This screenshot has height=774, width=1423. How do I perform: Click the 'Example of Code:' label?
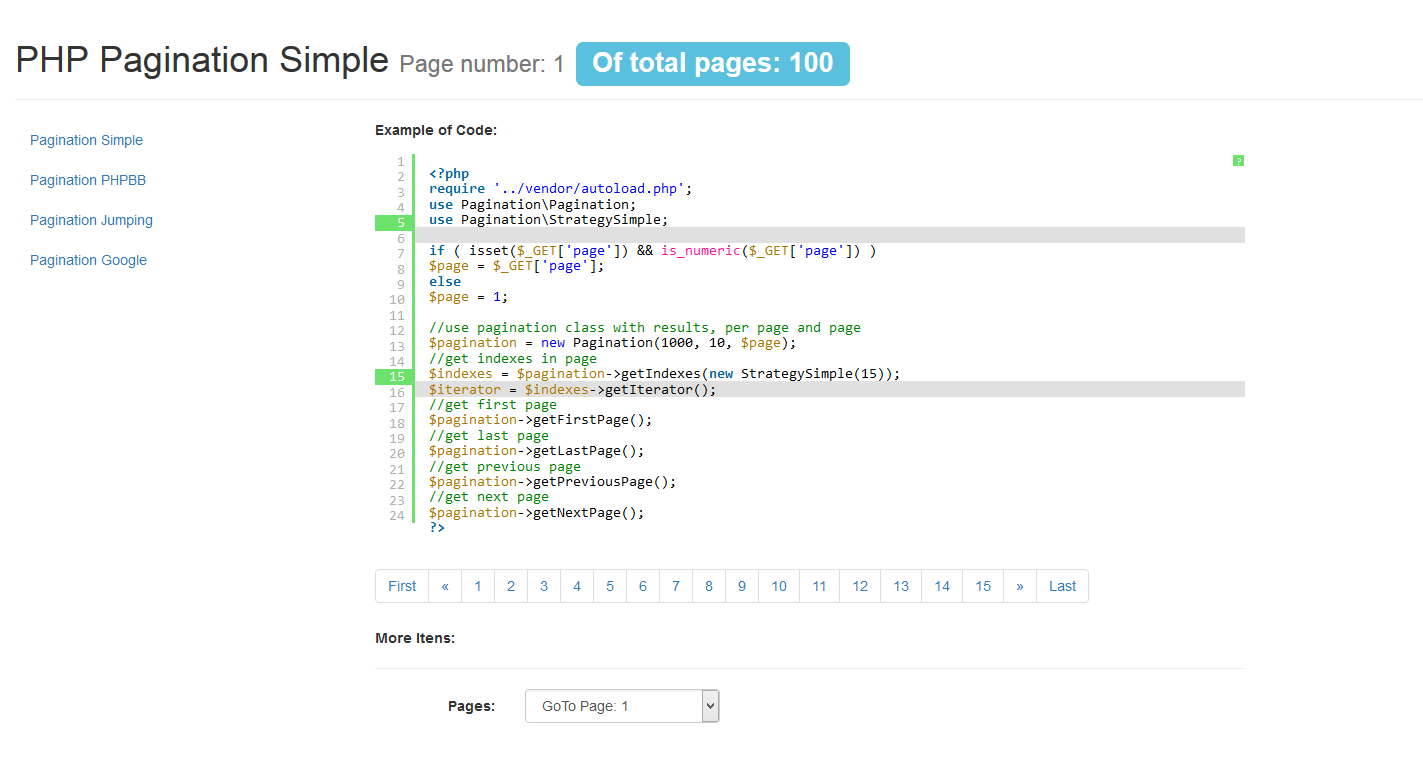(436, 130)
